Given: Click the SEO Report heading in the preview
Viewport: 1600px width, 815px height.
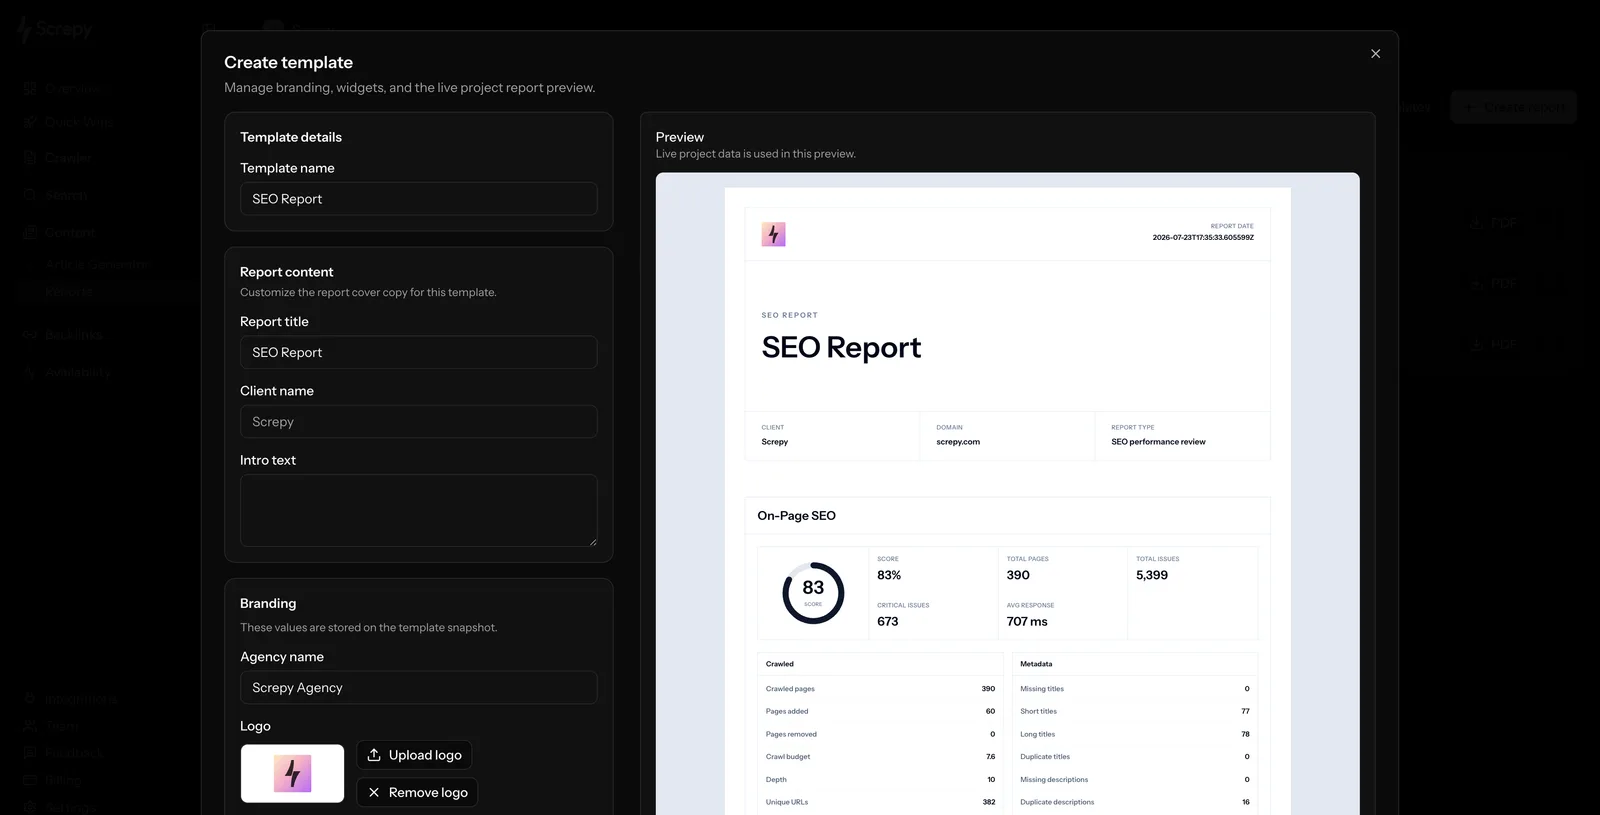Looking at the screenshot, I should 841,347.
